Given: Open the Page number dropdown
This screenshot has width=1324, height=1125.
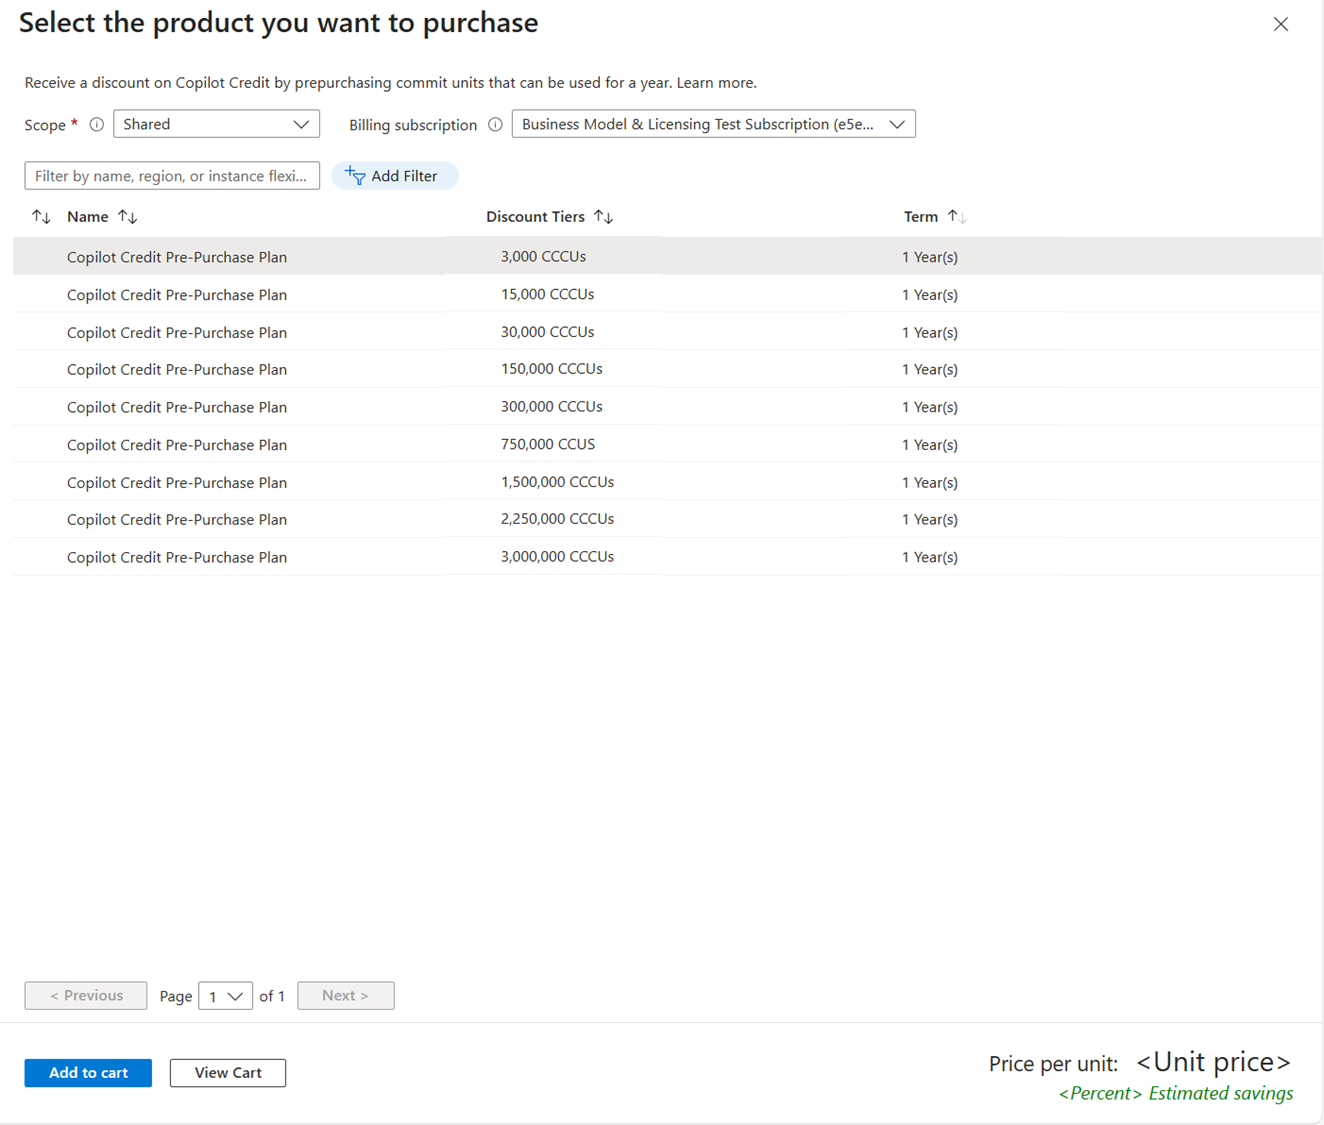Looking at the screenshot, I should pyautogui.click(x=225, y=996).
